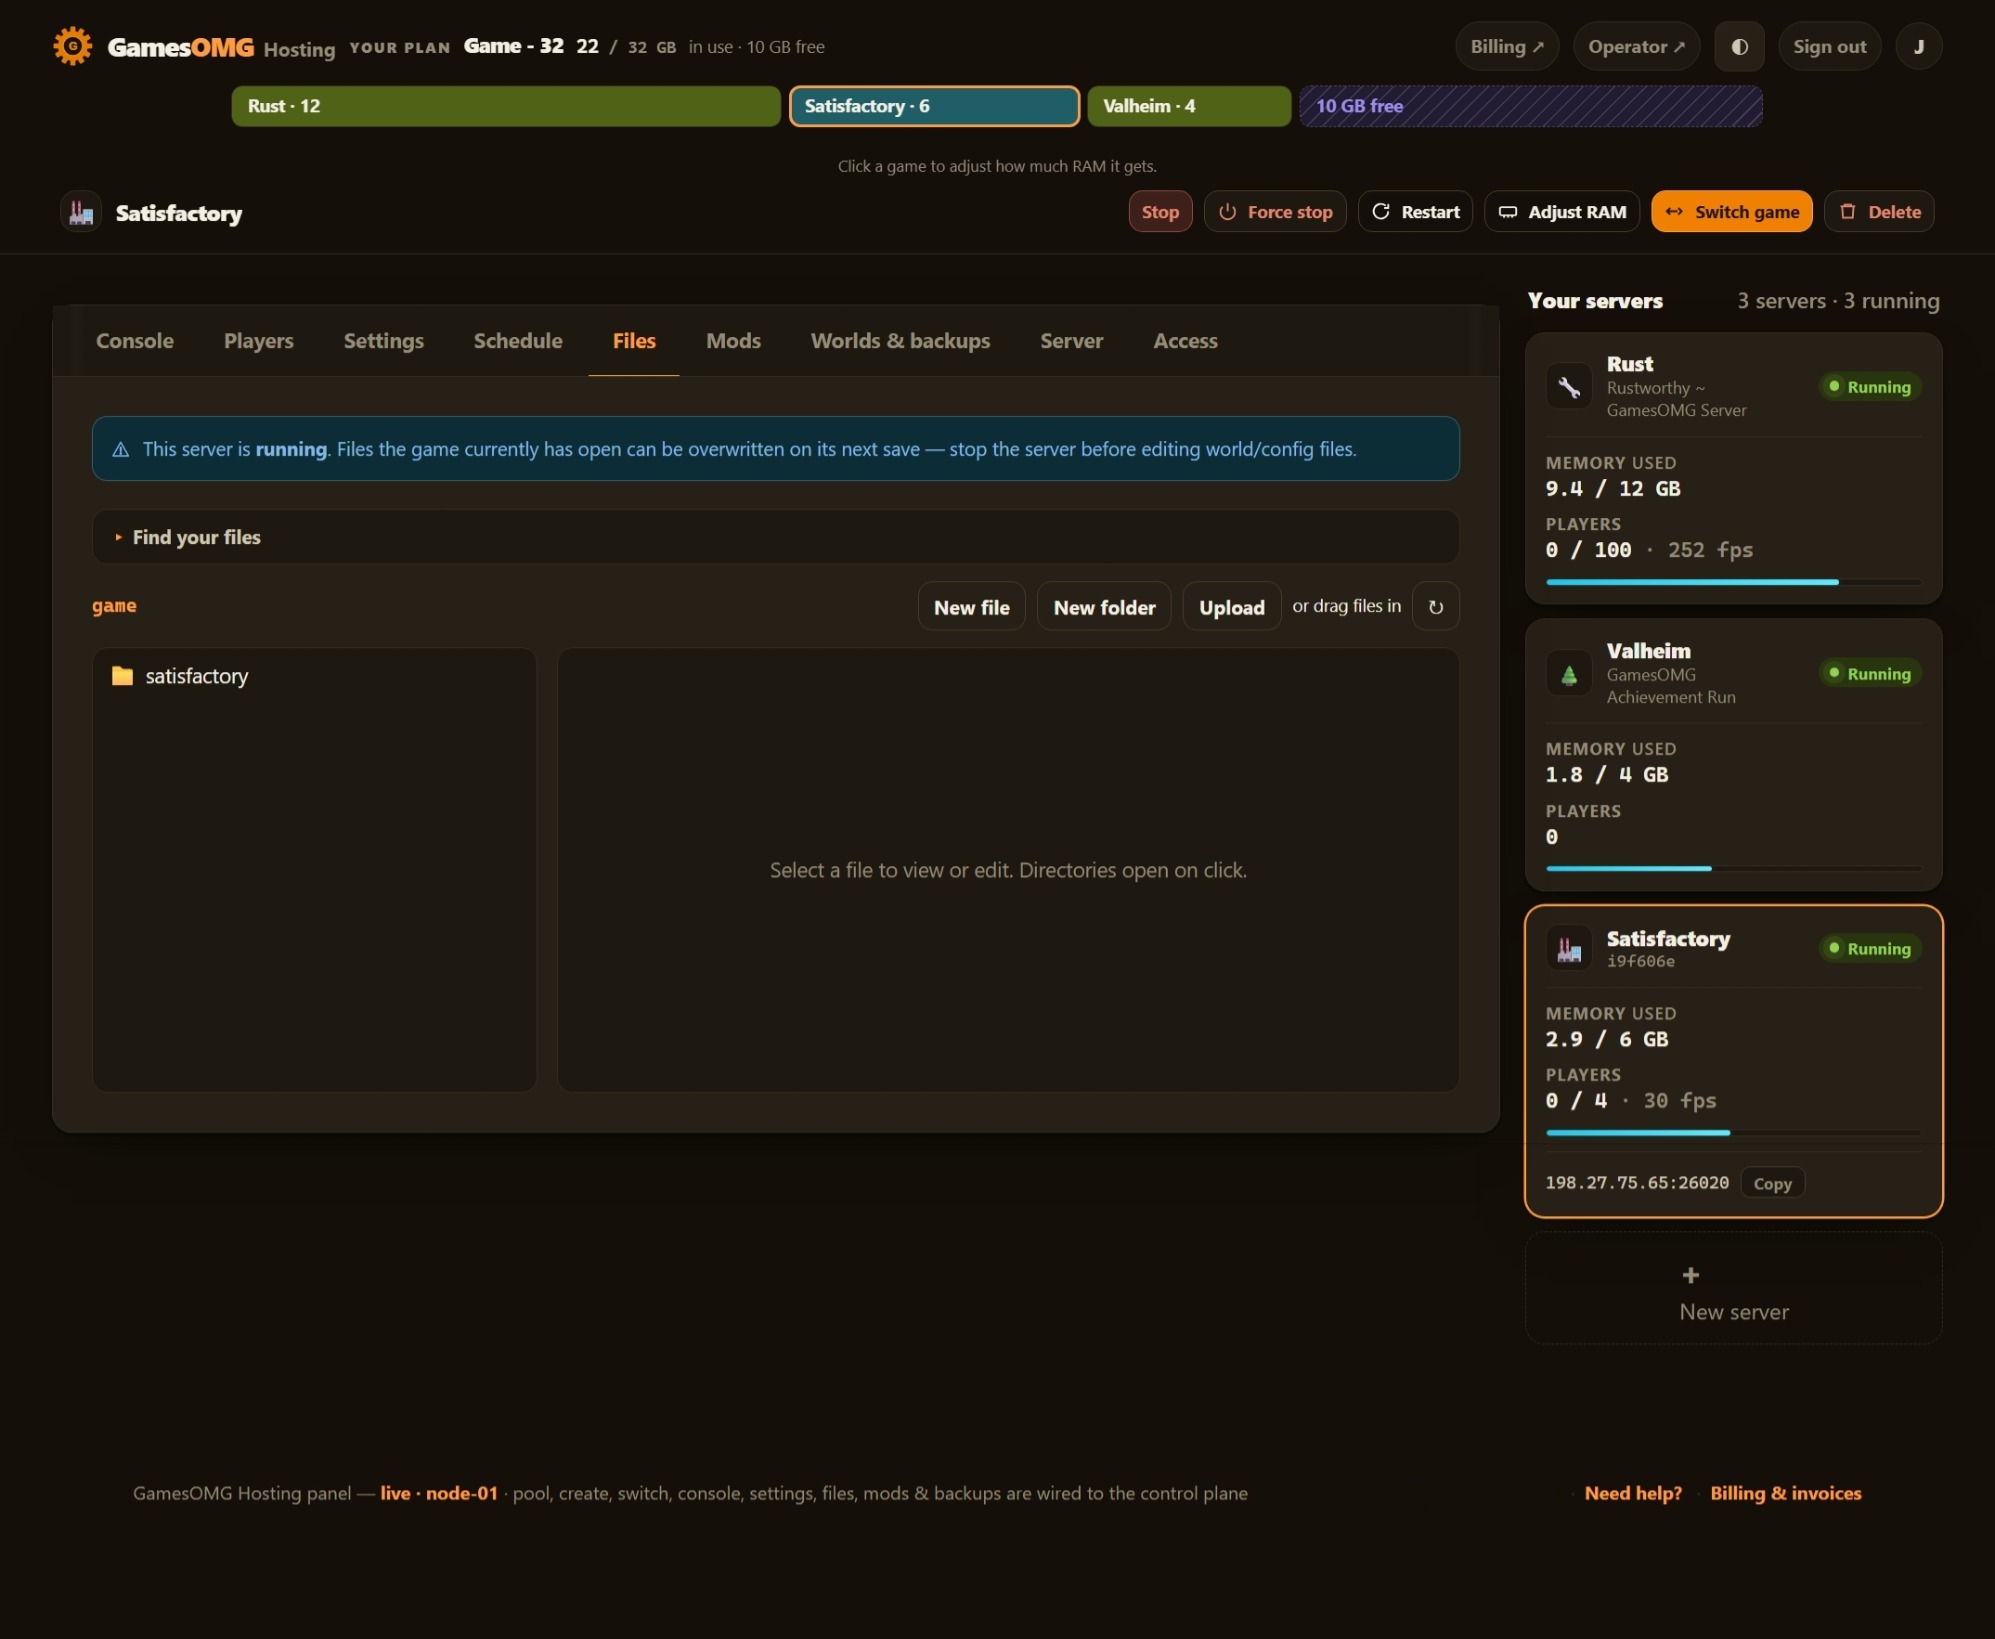Click the Valheim tree icon in server list
The width and height of the screenshot is (1995, 1639).
tap(1569, 674)
